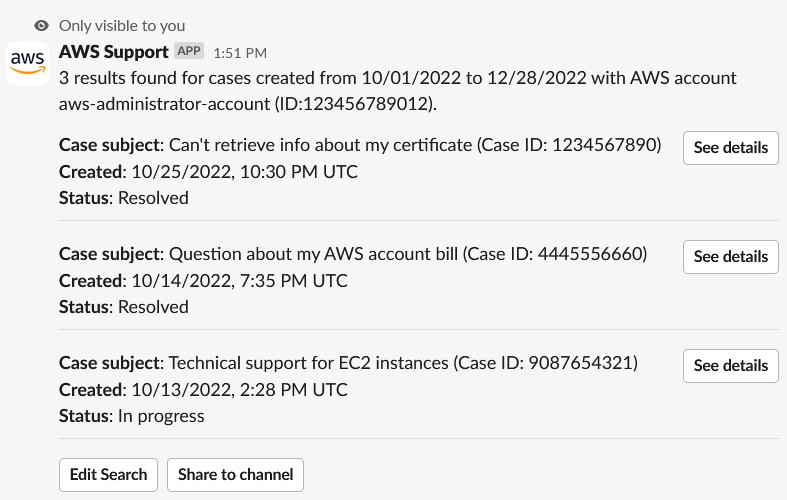Click the 10/25/2022 created date line
This screenshot has width=787, height=500.
pyautogui.click(x=208, y=172)
